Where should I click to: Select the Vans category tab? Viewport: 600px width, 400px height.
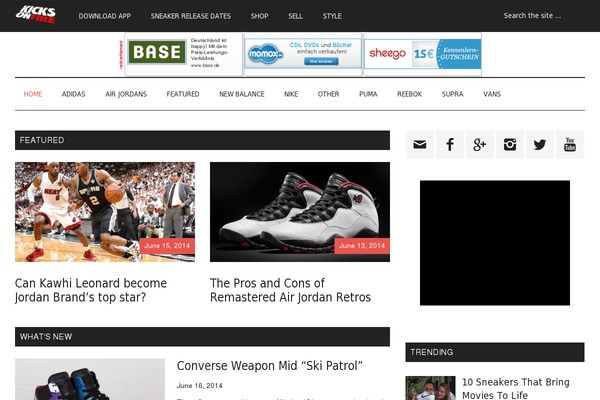(492, 94)
